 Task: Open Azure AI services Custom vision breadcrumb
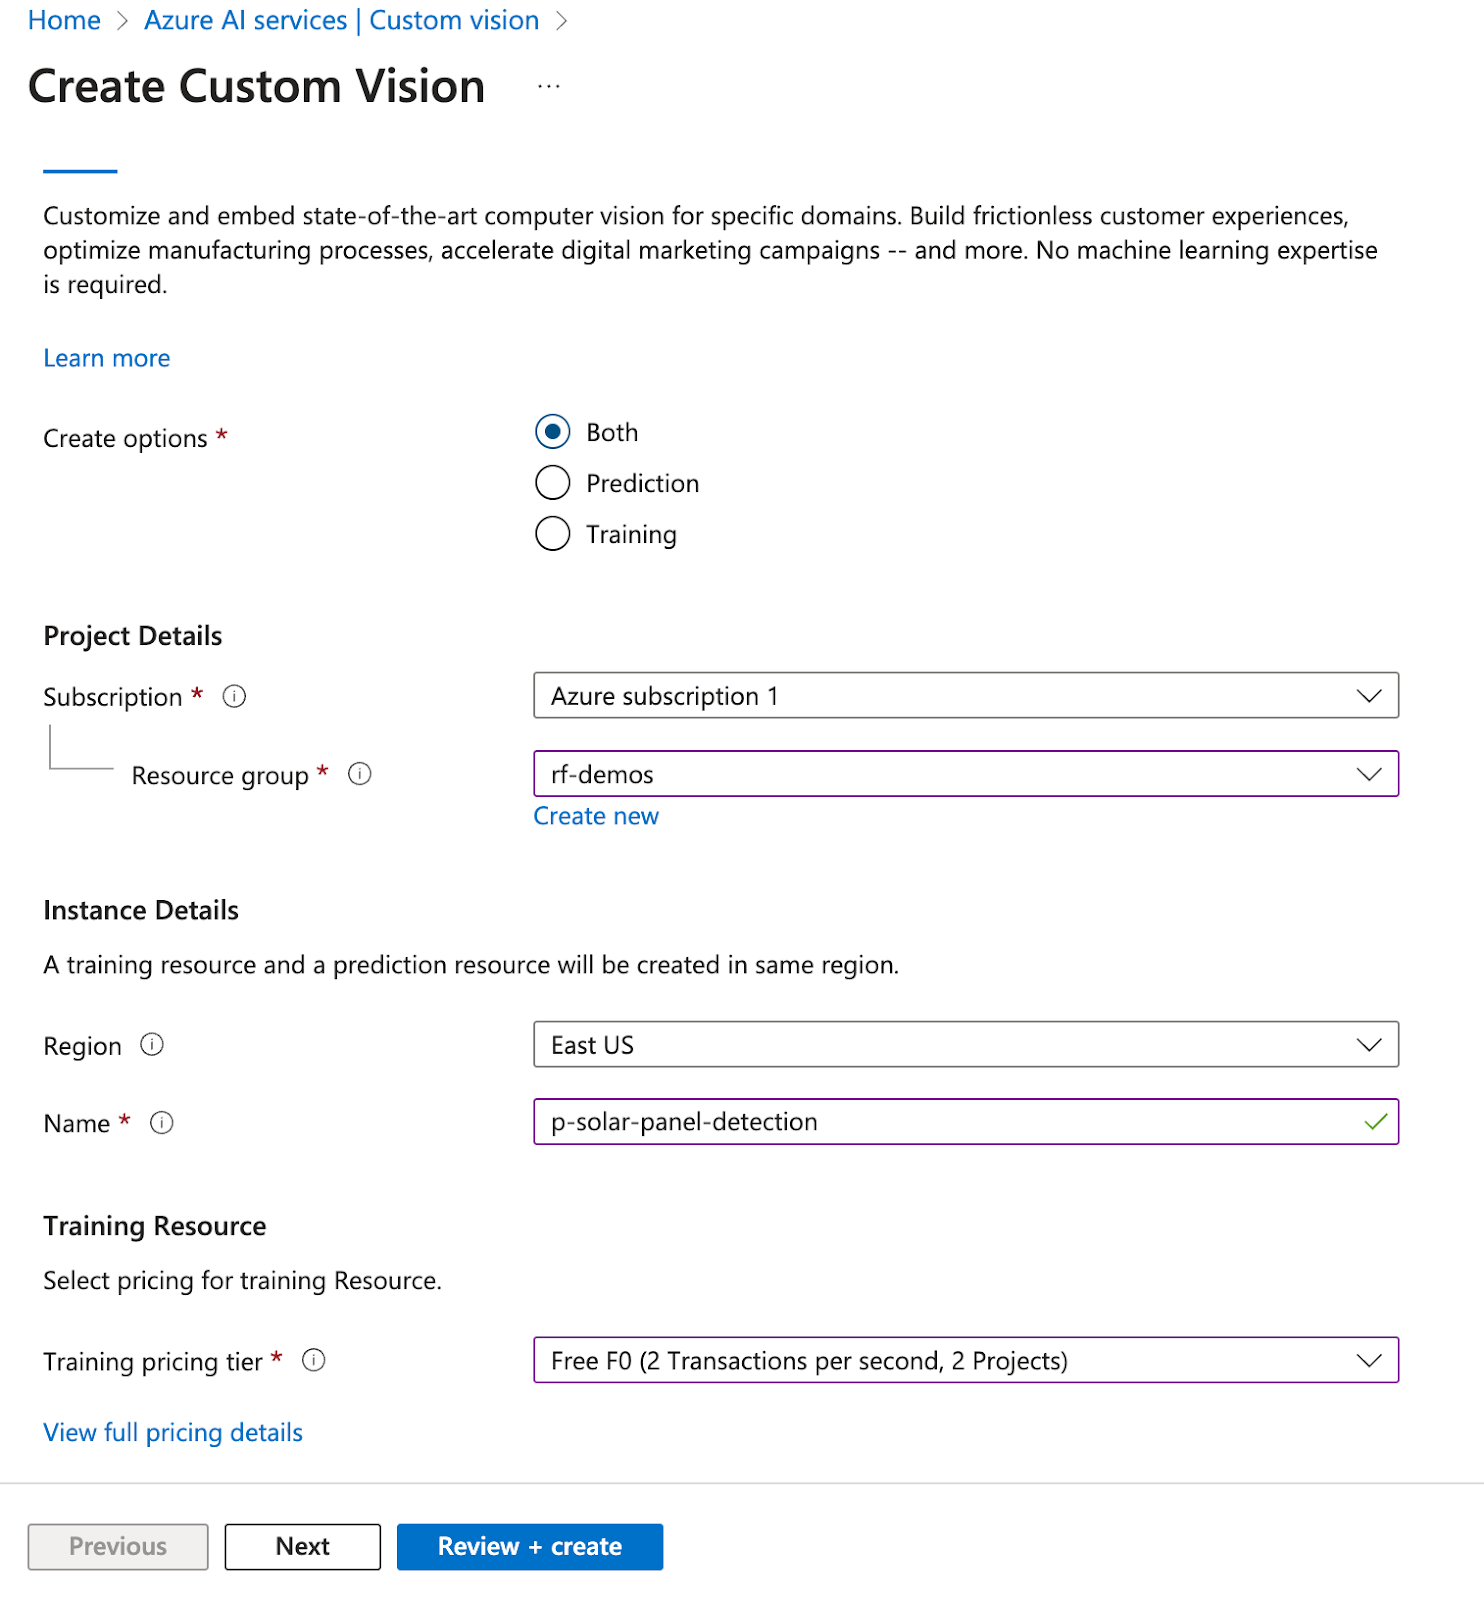pyautogui.click(x=341, y=21)
